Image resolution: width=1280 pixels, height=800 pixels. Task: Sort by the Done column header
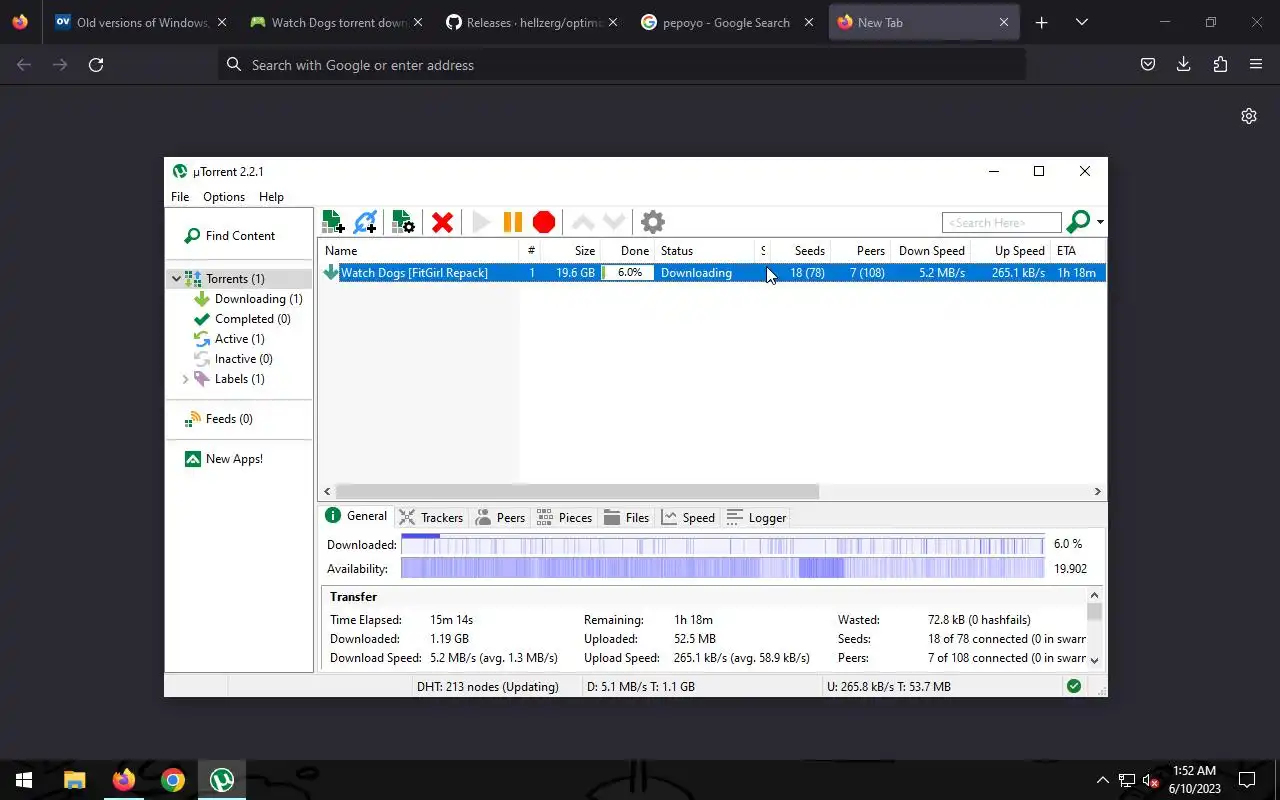pos(628,251)
